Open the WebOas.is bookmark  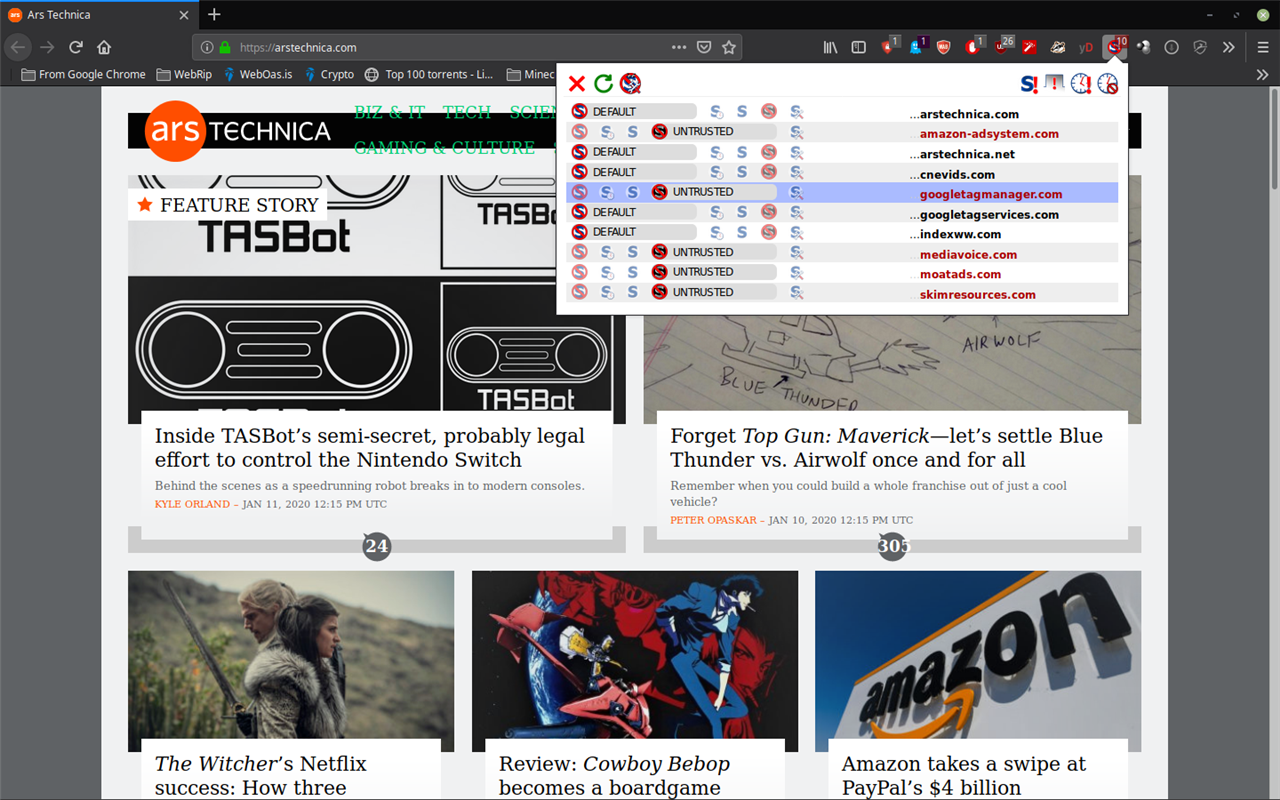tap(258, 74)
